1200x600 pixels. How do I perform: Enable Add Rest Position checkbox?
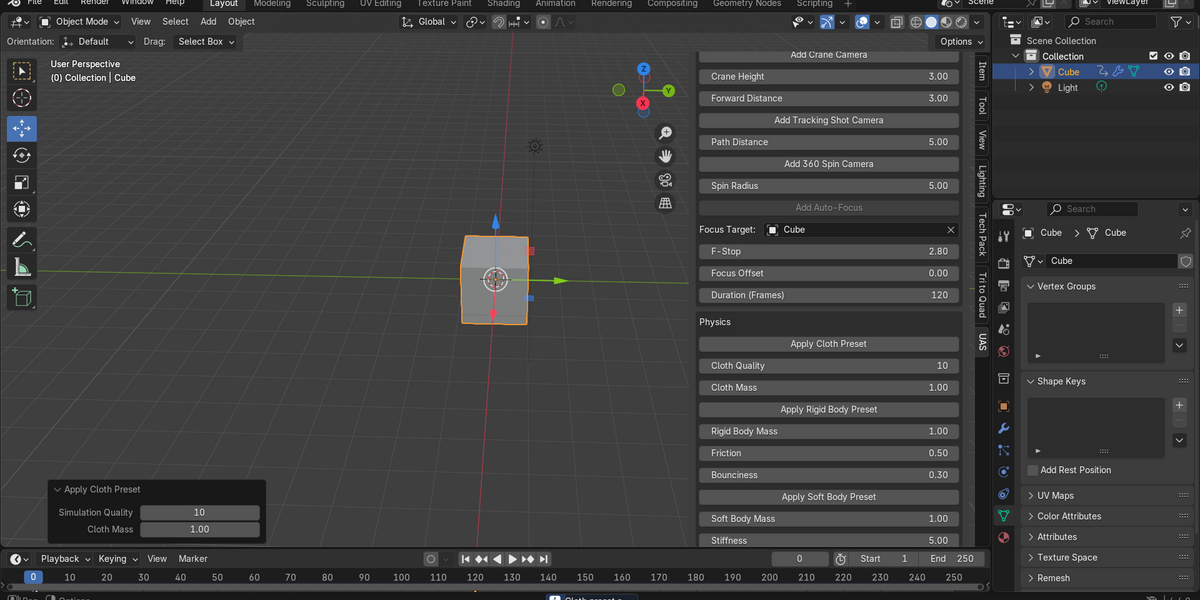tap(1033, 470)
